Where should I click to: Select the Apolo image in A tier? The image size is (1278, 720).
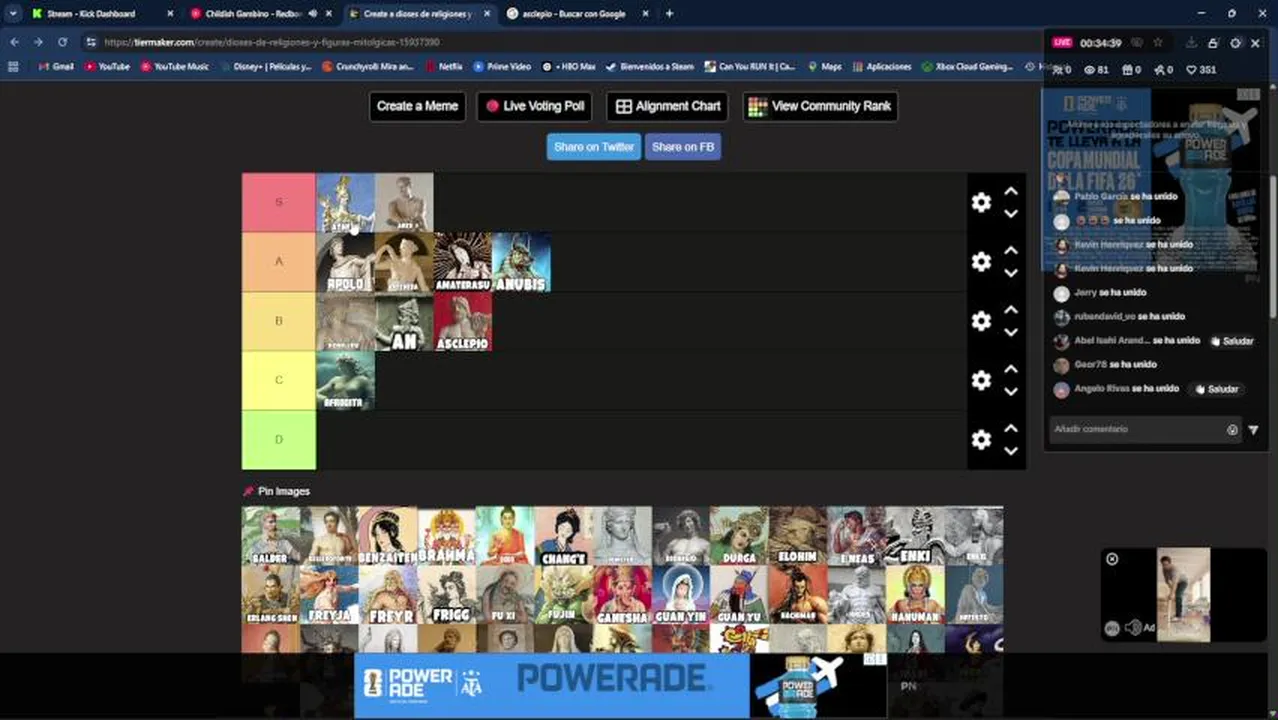[346, 262]
